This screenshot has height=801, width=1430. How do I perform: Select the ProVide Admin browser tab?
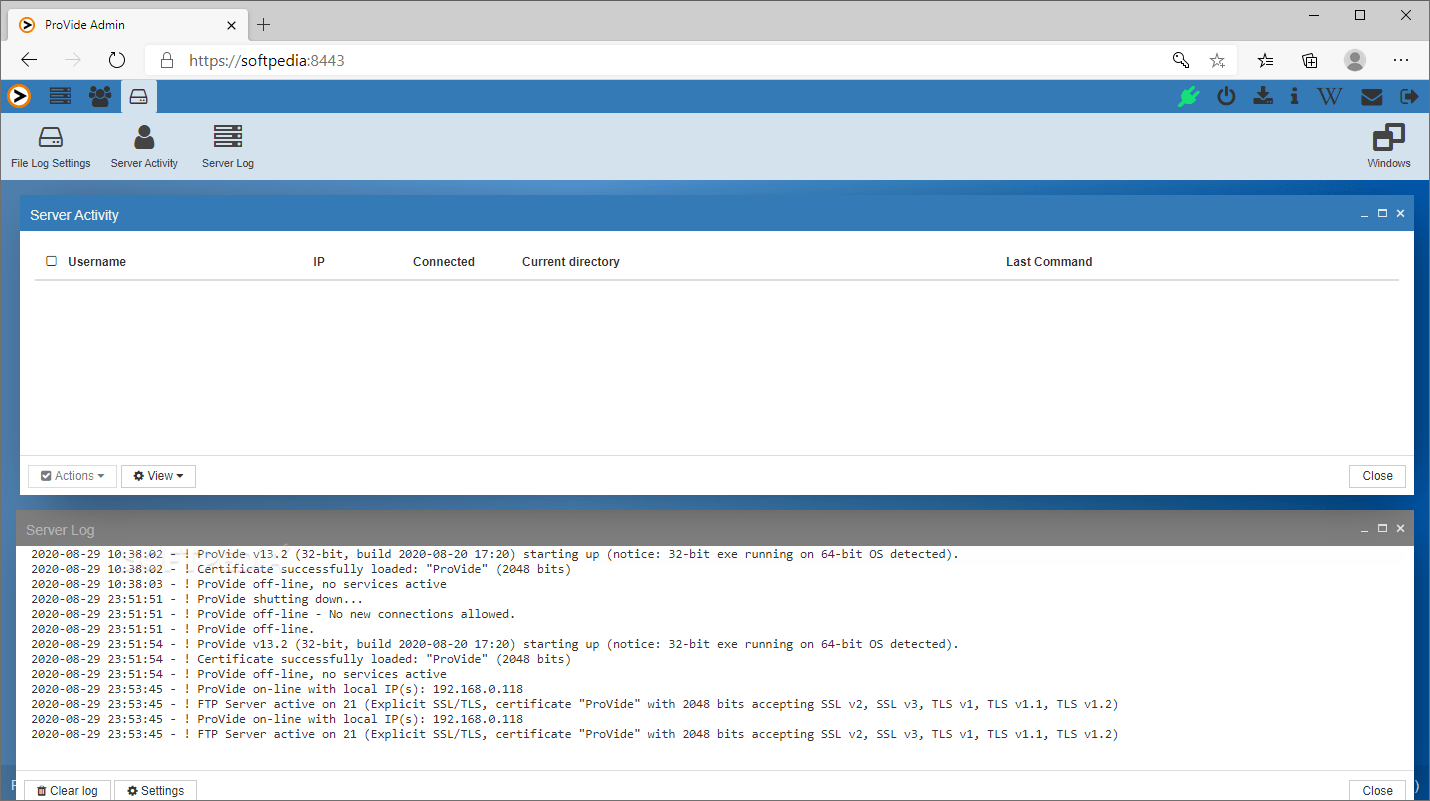(x=129, y=24)
